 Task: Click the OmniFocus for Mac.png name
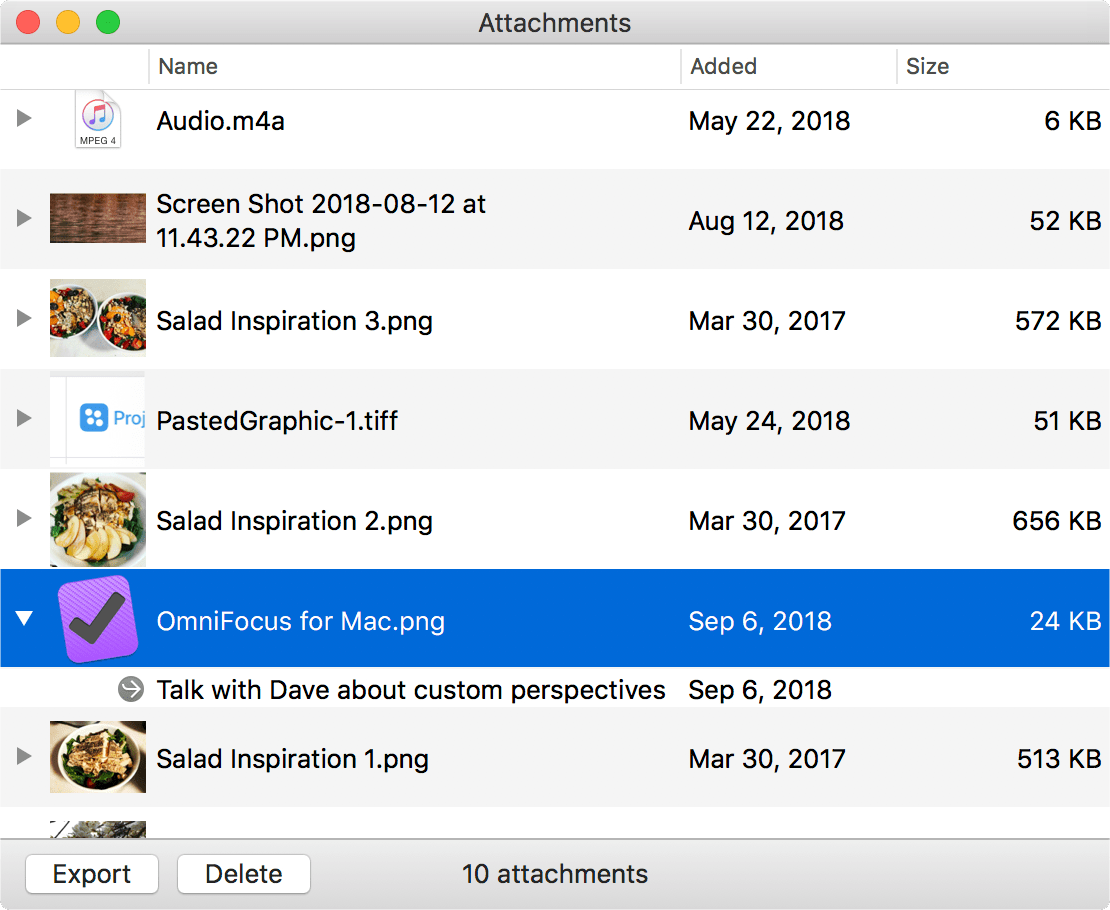301,621
